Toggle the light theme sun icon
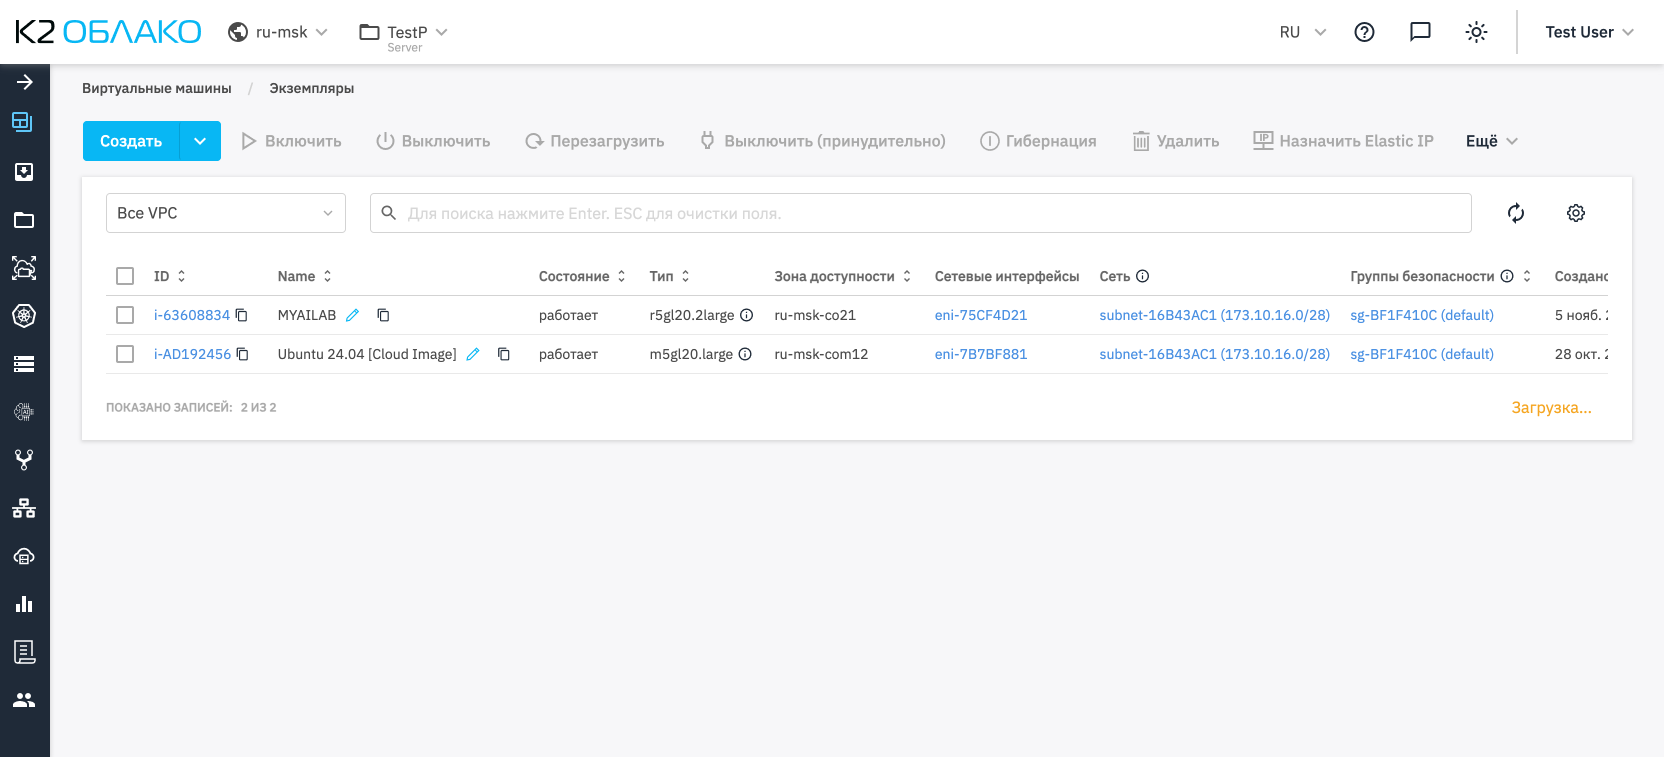The height and width of the screenshot is (757, 1664). click(1476, 32)
